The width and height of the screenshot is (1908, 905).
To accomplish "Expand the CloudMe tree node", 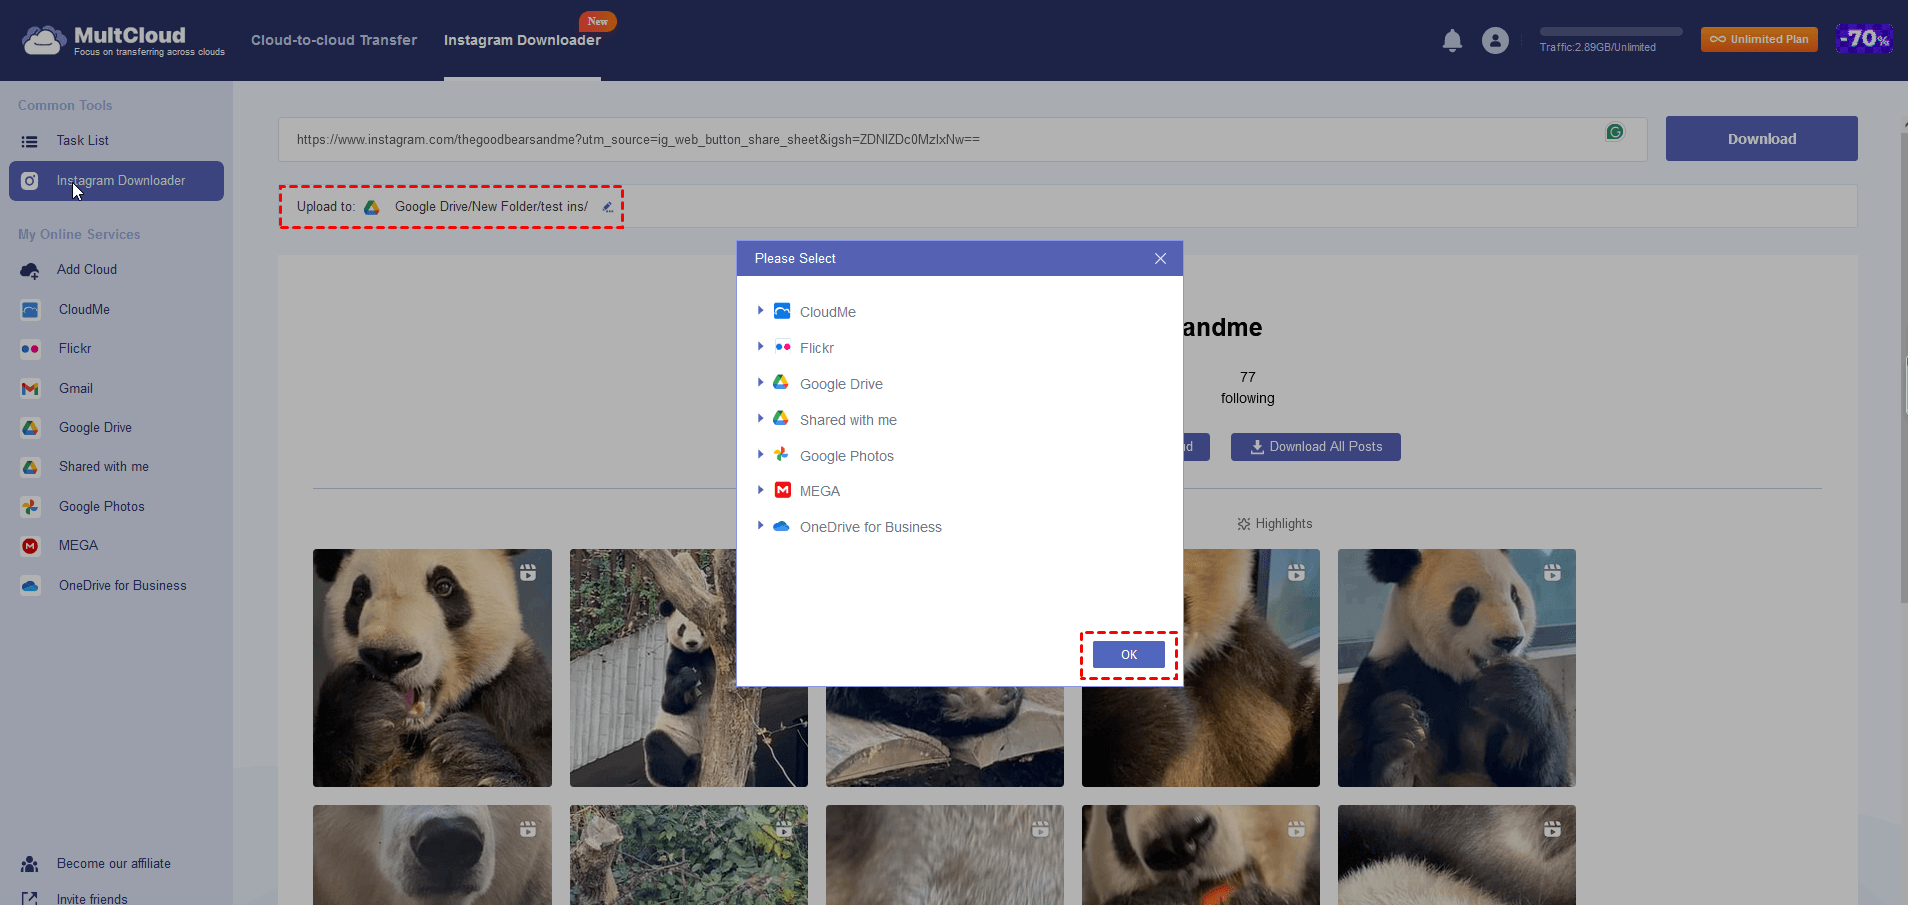I will click(760, 311).
